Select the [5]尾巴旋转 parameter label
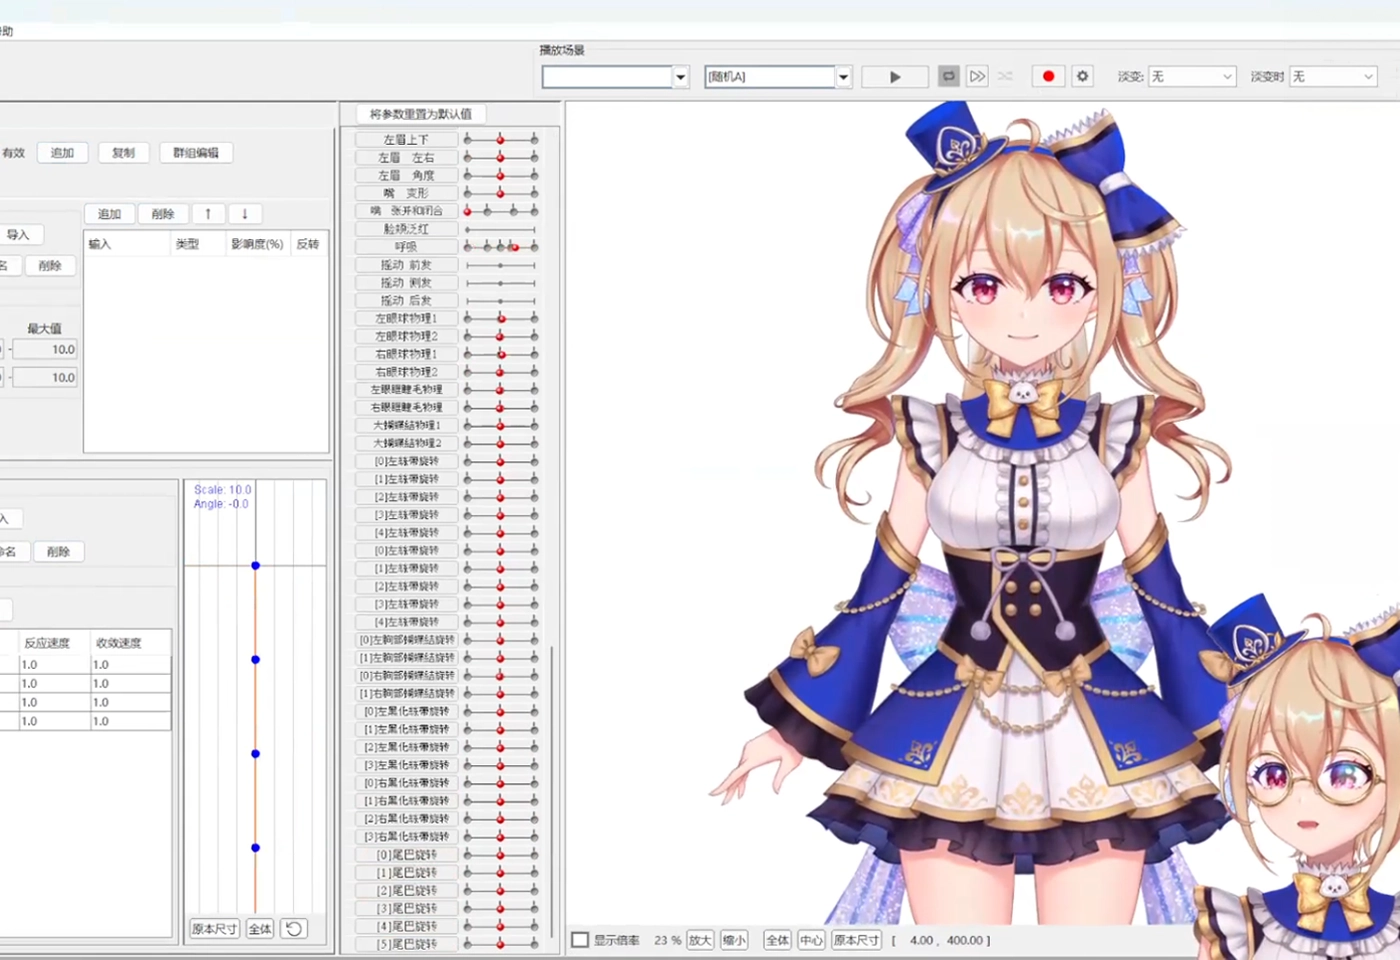Viewport: 1400px width, 960px height. (406, 944)
